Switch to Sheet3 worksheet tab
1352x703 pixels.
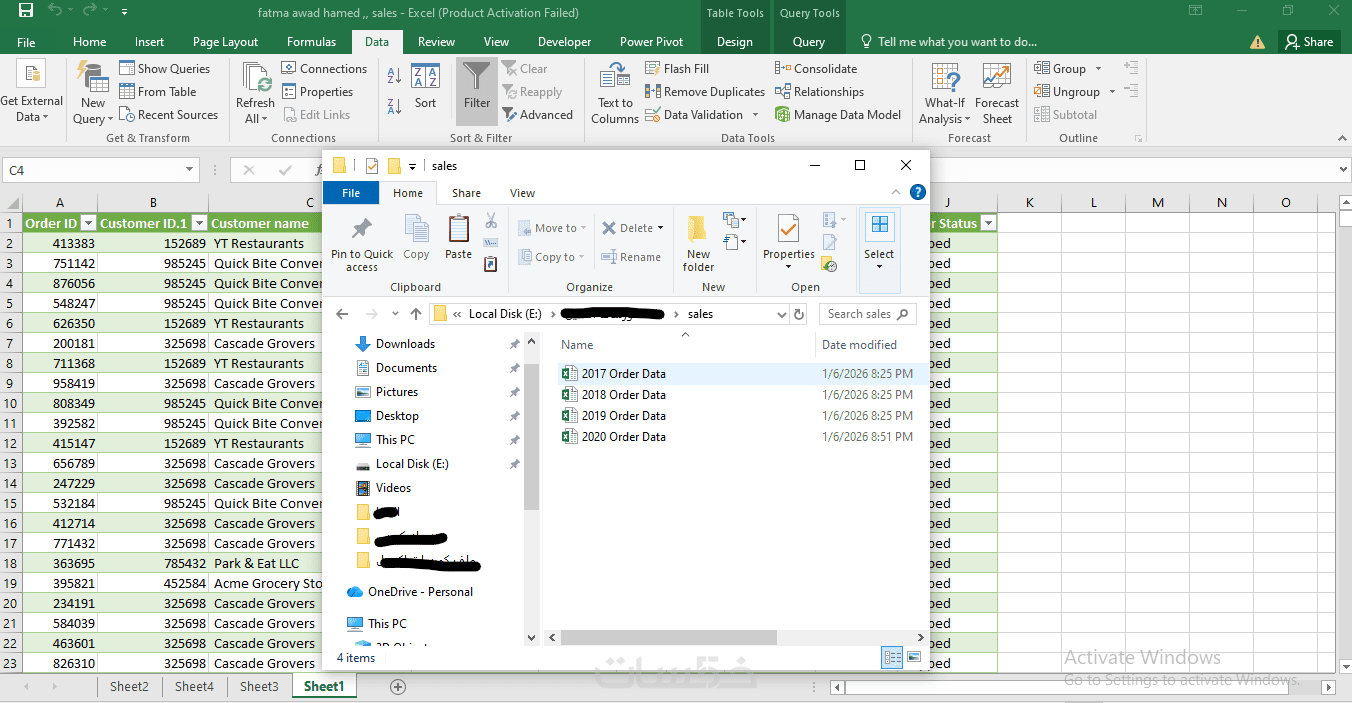(259, 686)
